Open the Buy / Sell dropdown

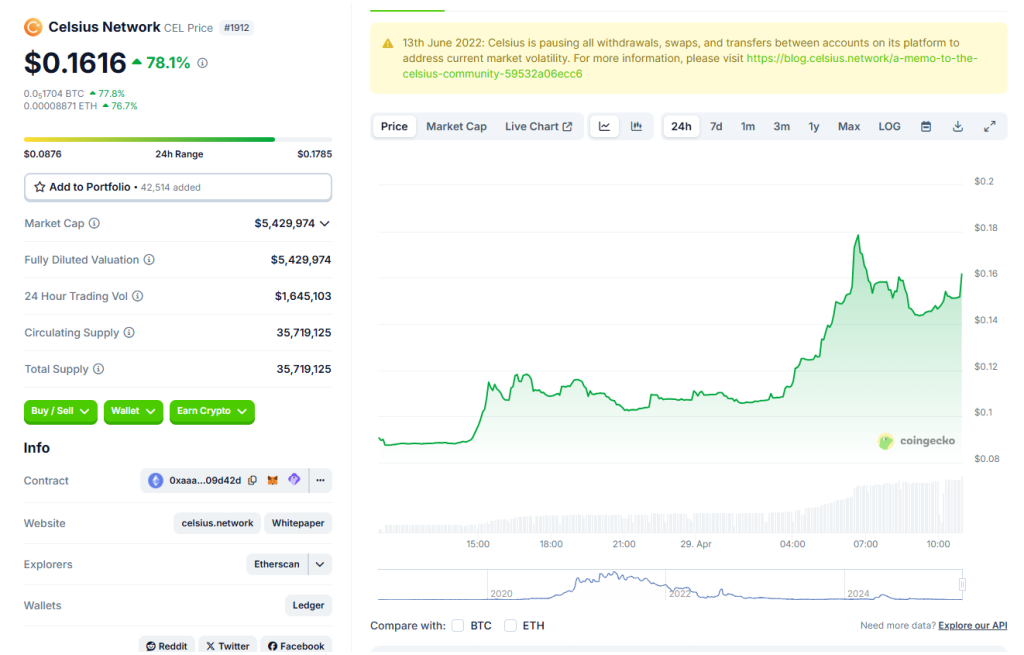pyautogui.click(x=60, y=411)
